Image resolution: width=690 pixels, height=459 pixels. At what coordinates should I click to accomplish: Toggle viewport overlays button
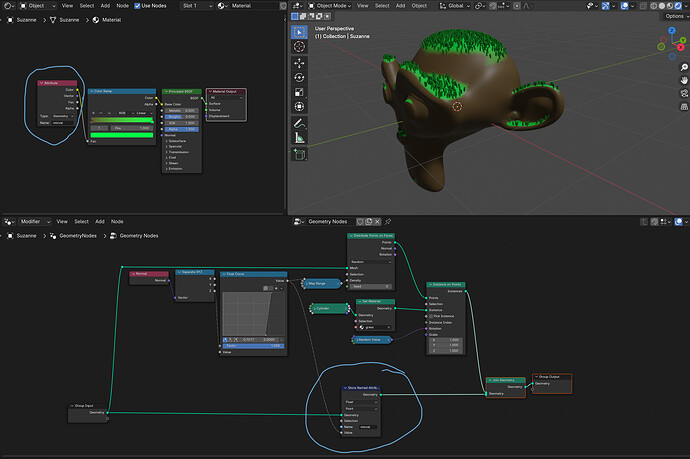pos(624,6)
